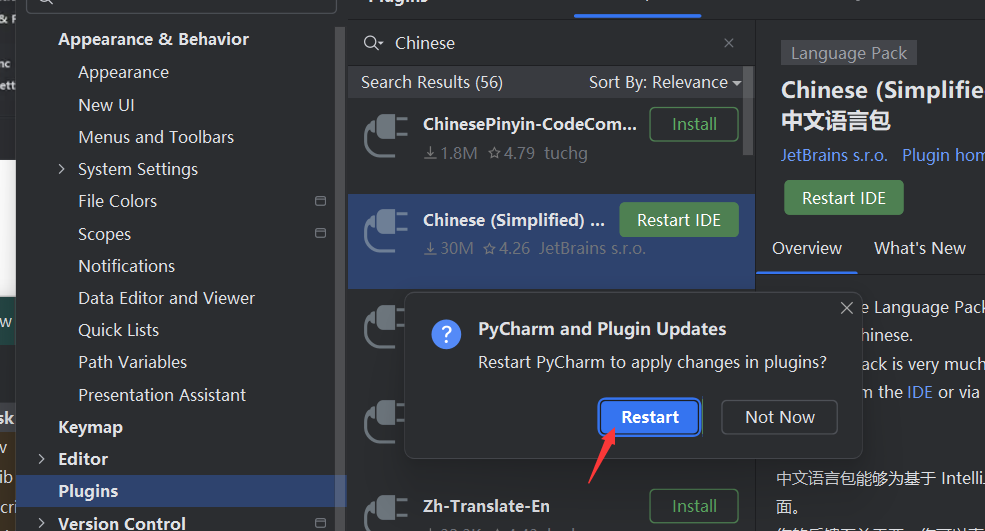Open the Sort By: Relevance dropdown
This screenshot has height=531, width=985.
(x=665, y=82)
